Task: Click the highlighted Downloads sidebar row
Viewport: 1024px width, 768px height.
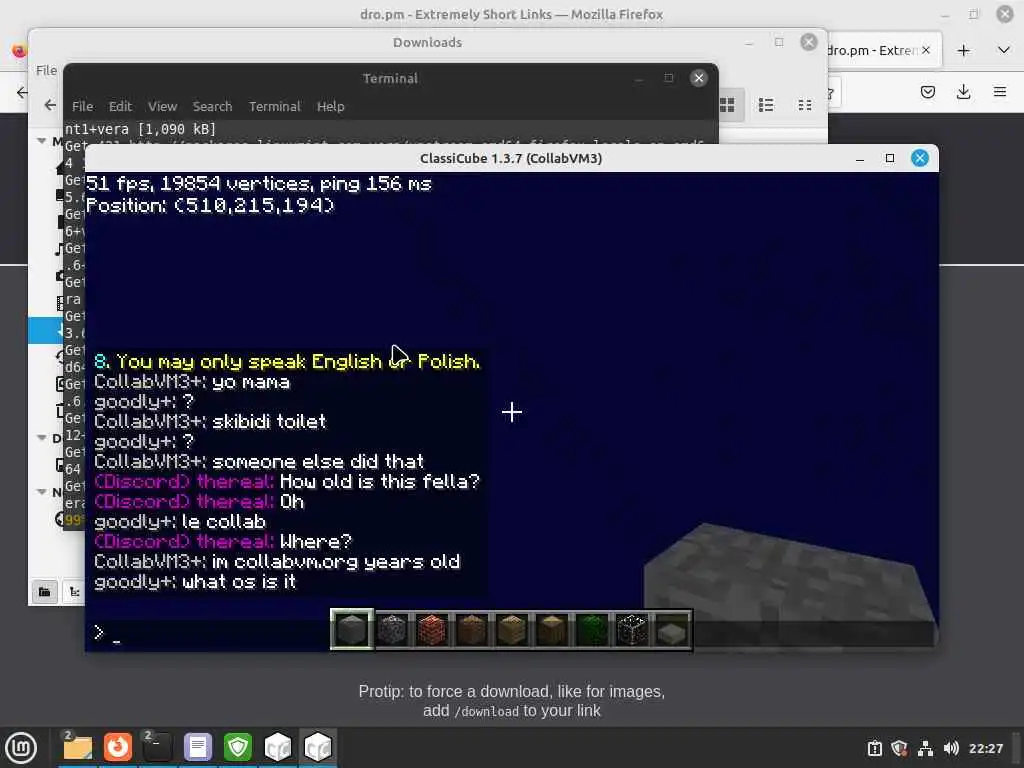Action: pos(45,330)
